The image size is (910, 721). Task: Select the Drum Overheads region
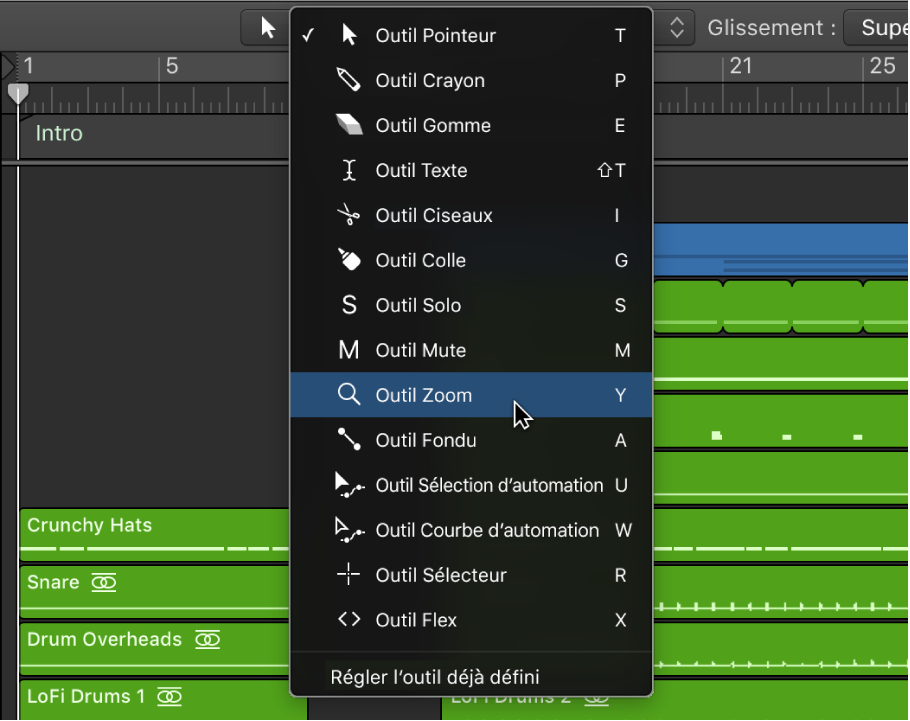155,649
